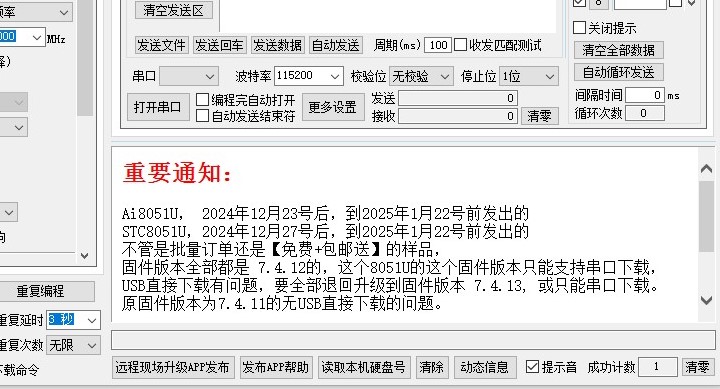Open the 重复次数 无限 dropdown

tap(73, 345)
